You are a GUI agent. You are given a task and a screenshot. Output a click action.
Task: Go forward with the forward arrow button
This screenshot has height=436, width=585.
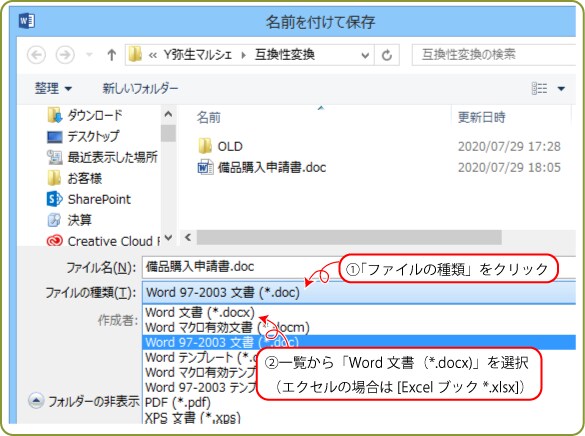tap(65, 55)
